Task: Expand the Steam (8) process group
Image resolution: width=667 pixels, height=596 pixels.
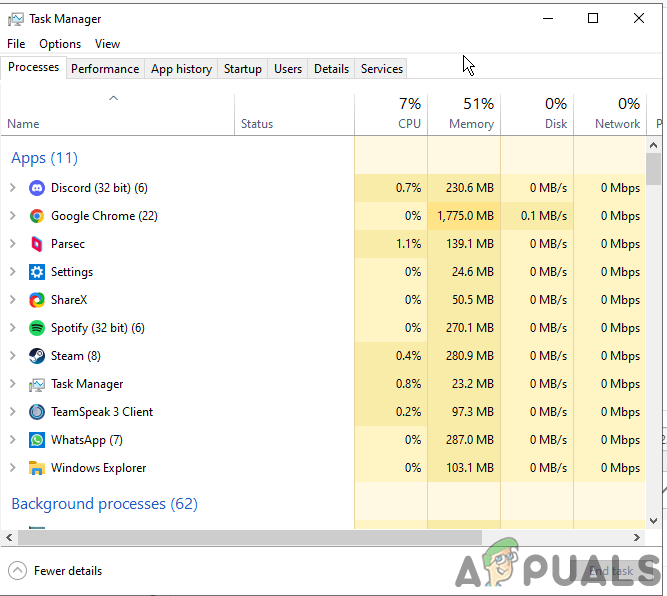Action: click(13, 356)
